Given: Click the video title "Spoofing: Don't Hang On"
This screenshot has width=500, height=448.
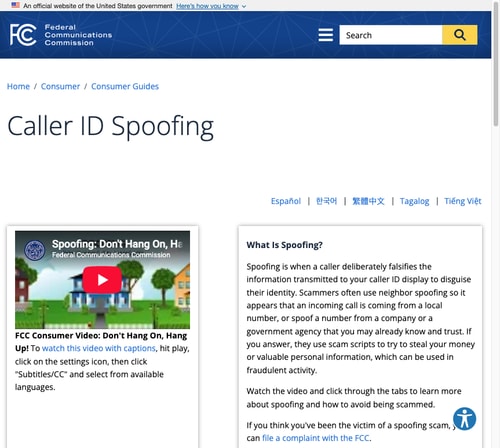Looking at the screenshot, I should point(117,244).
